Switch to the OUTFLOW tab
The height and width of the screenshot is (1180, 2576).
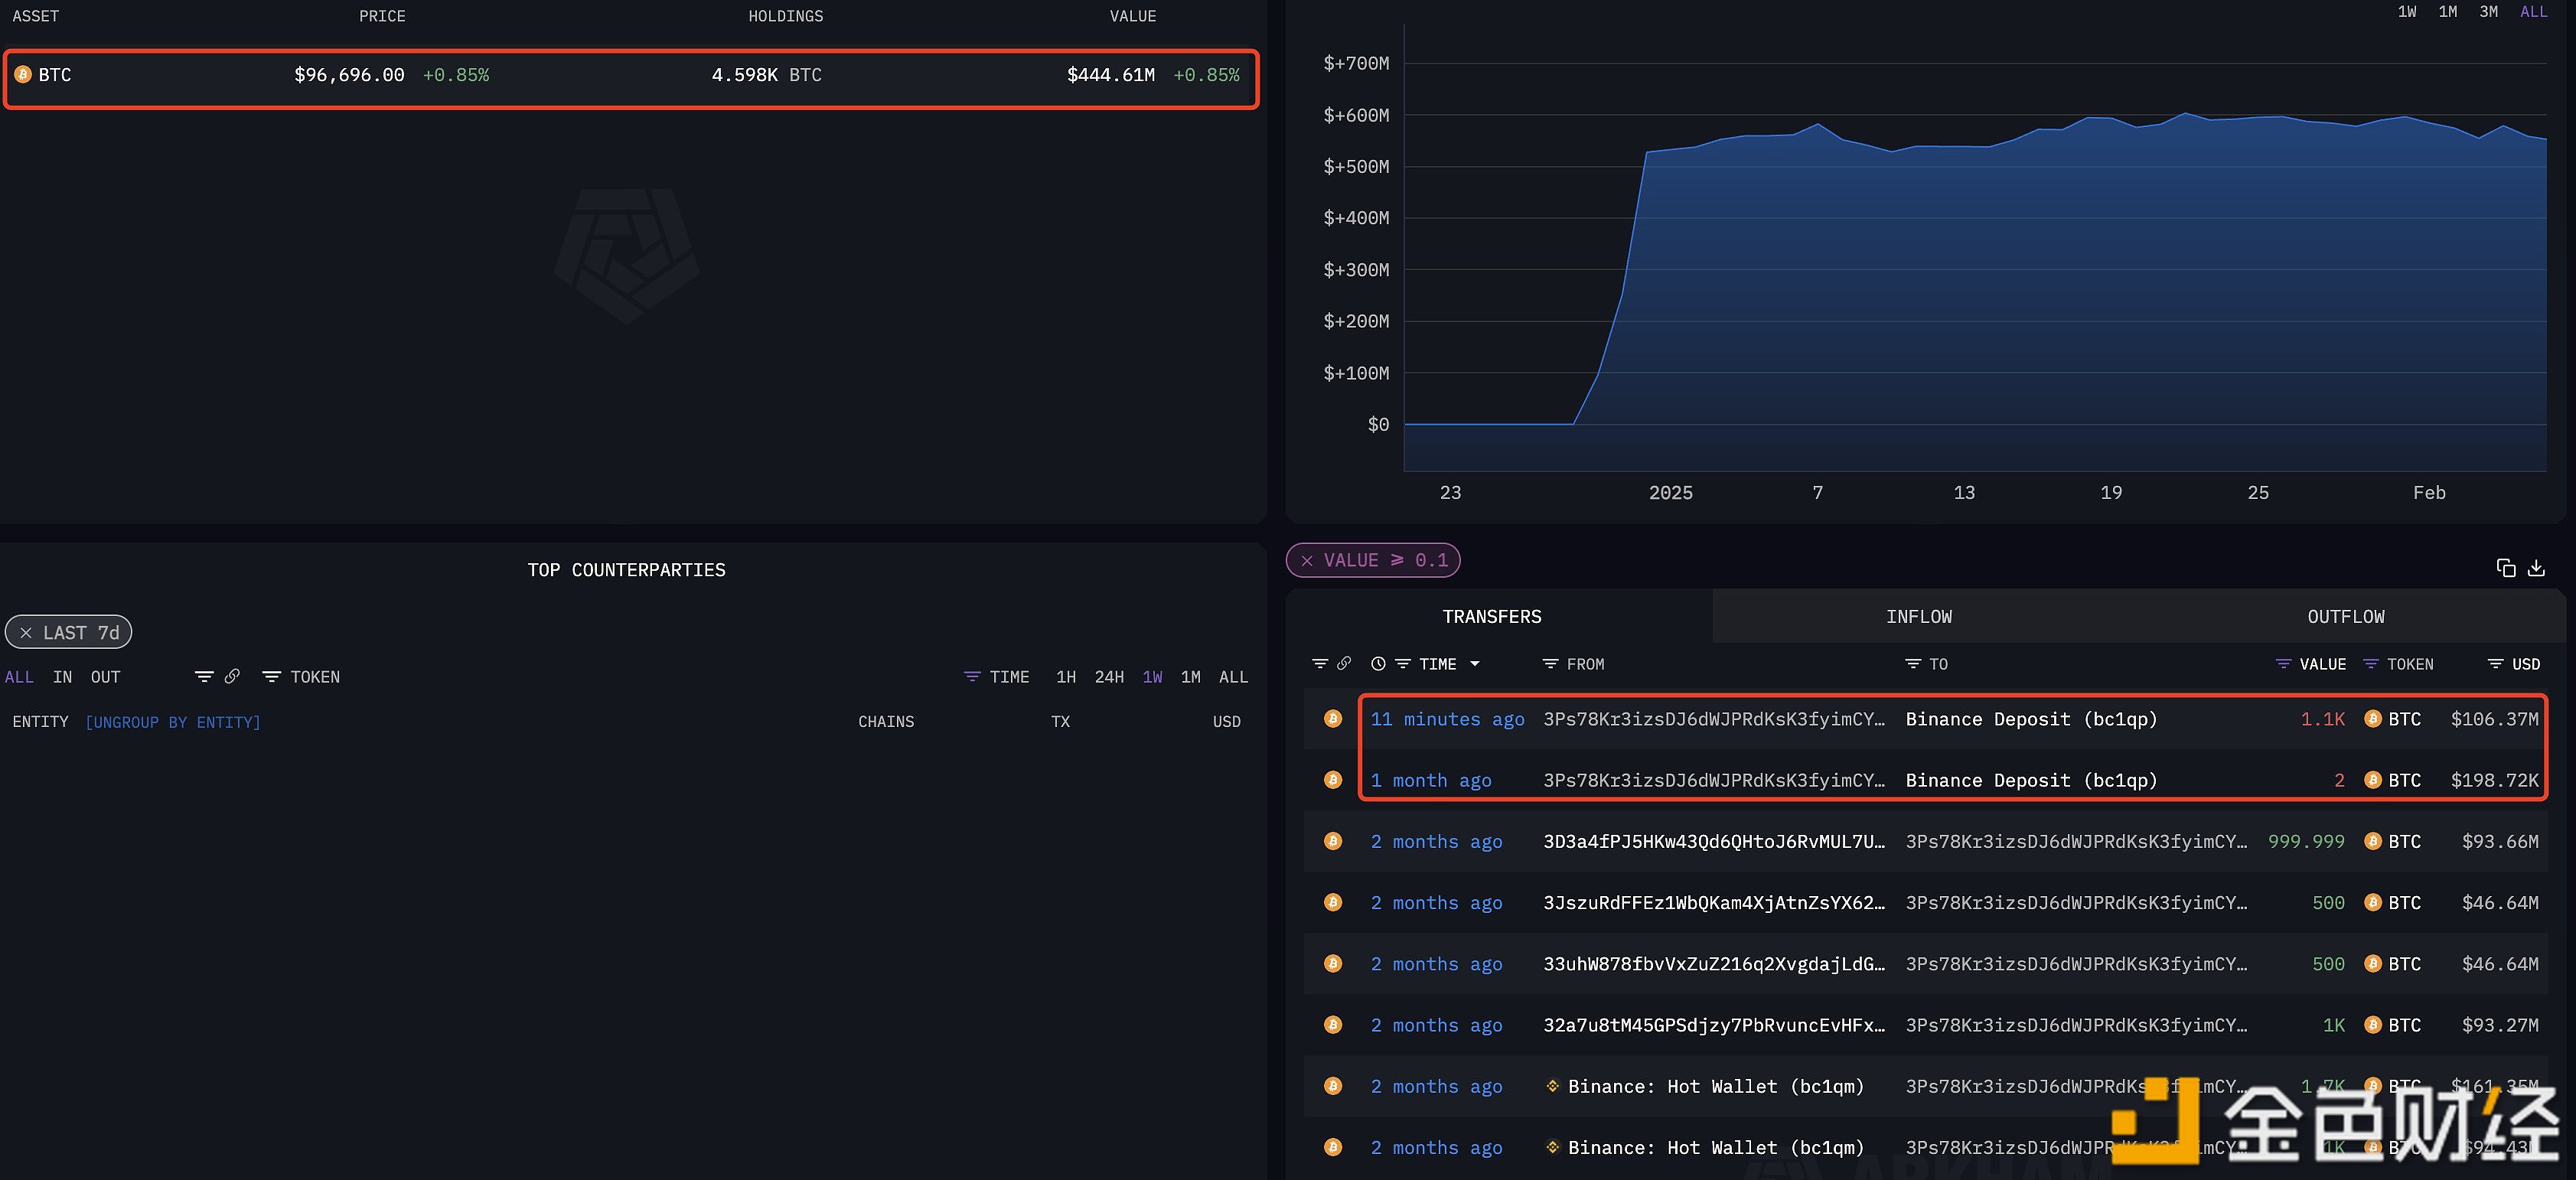(2345, 617)
